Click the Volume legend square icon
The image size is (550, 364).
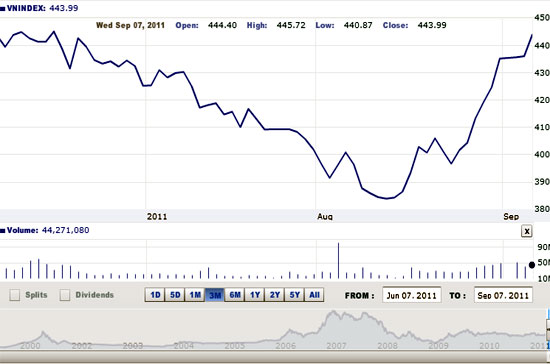pos(2,231)
